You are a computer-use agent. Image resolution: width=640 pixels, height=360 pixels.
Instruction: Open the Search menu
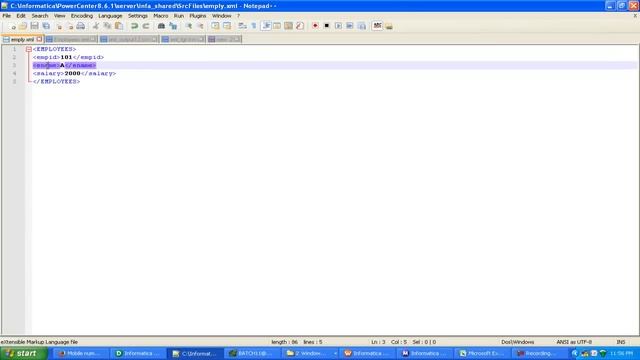point(40,16)
